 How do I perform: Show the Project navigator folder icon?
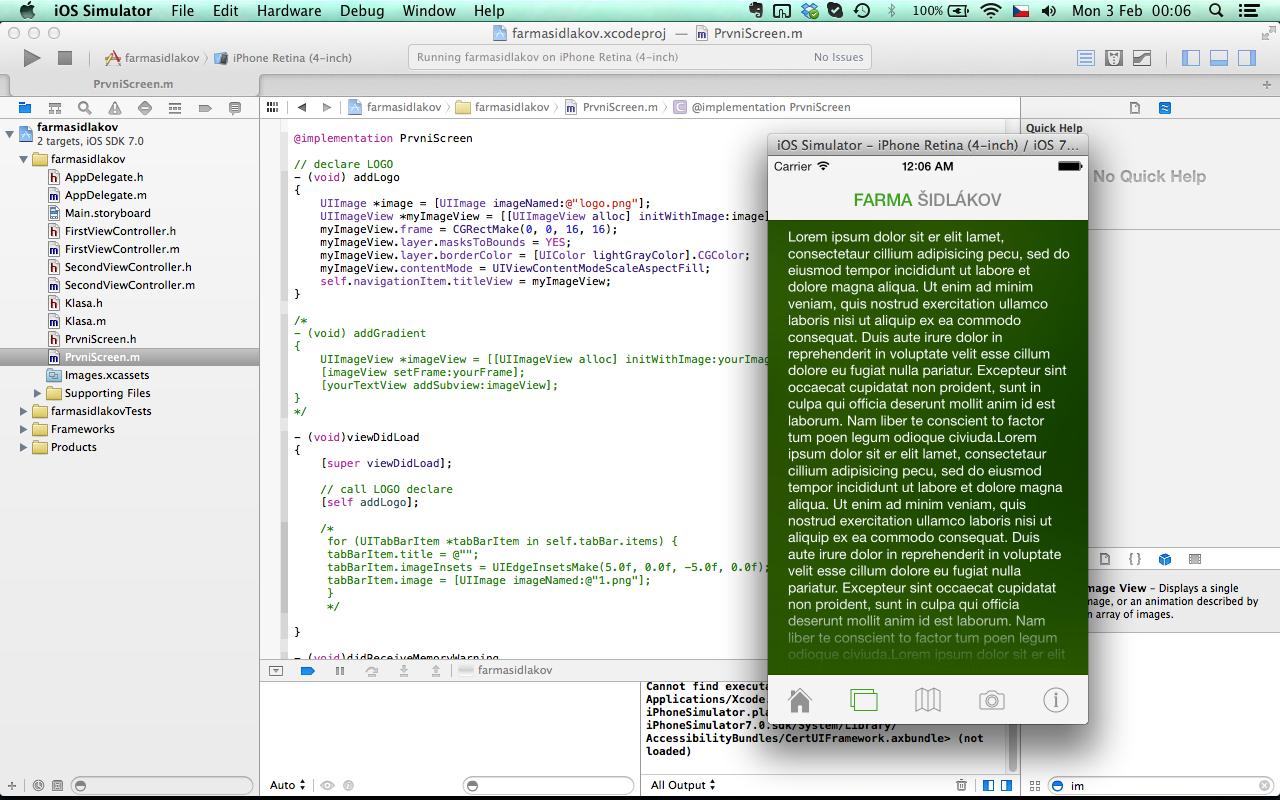click(25, 108)
